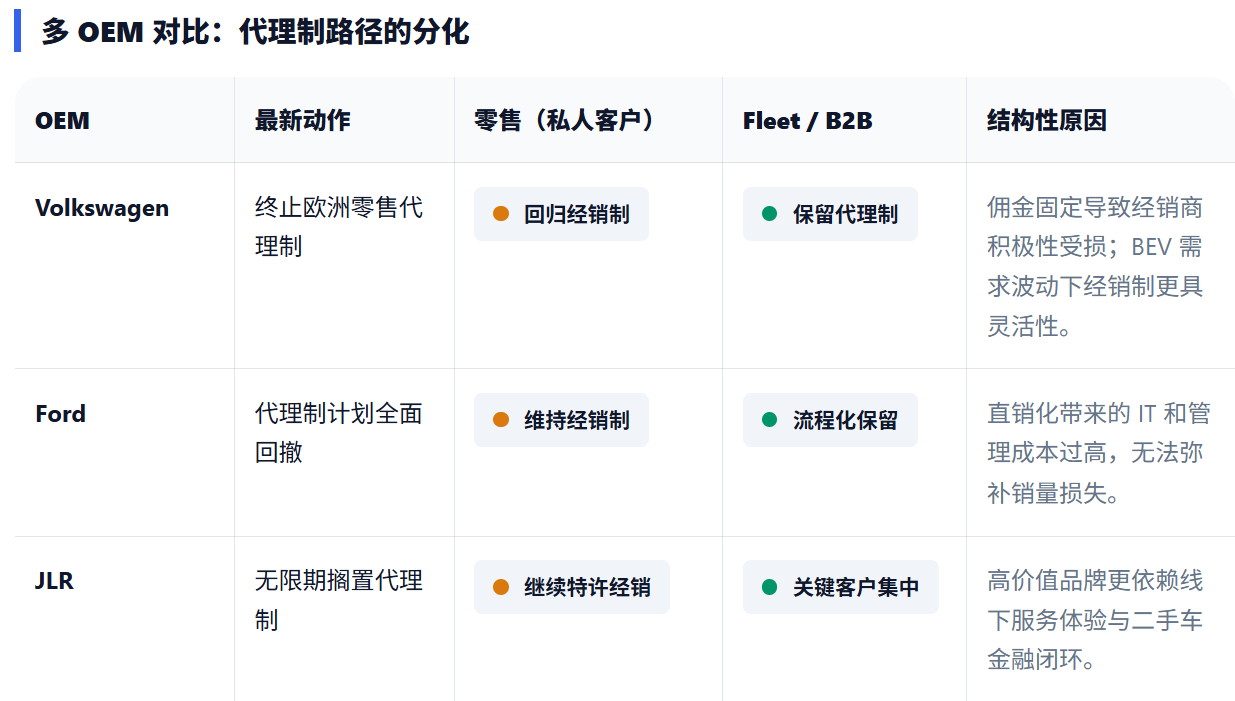Viewport: 1235px width, 701px height.
Task: Select the 保留代理制 status badge
Action: pos(830,214)
